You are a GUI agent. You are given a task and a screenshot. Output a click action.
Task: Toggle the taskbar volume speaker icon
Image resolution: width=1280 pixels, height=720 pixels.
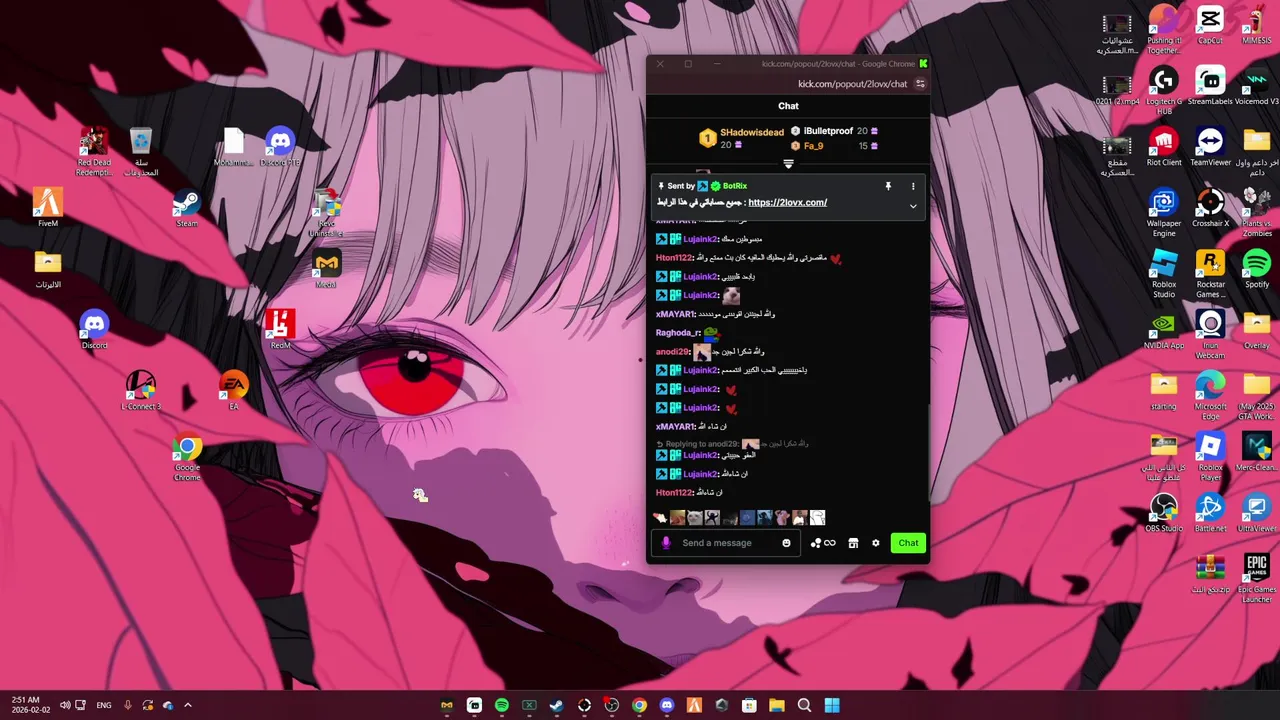click(x=64, y=705)
